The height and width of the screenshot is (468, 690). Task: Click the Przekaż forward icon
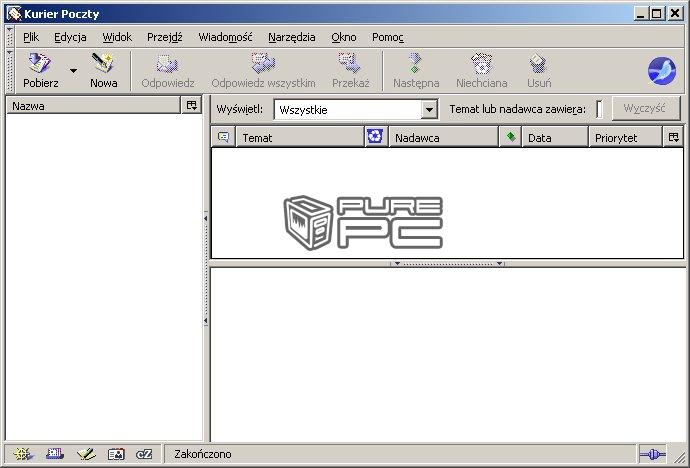tap(350, 64)
